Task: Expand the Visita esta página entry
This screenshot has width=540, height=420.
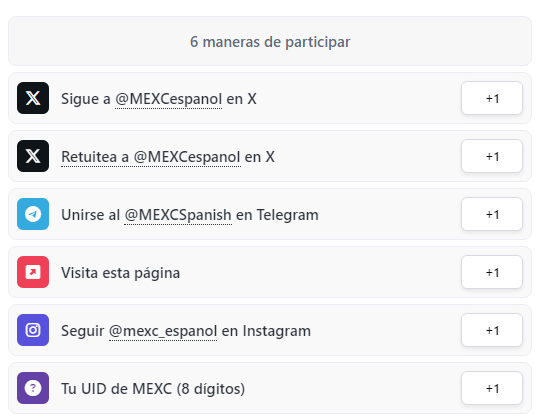Action: 270,272
